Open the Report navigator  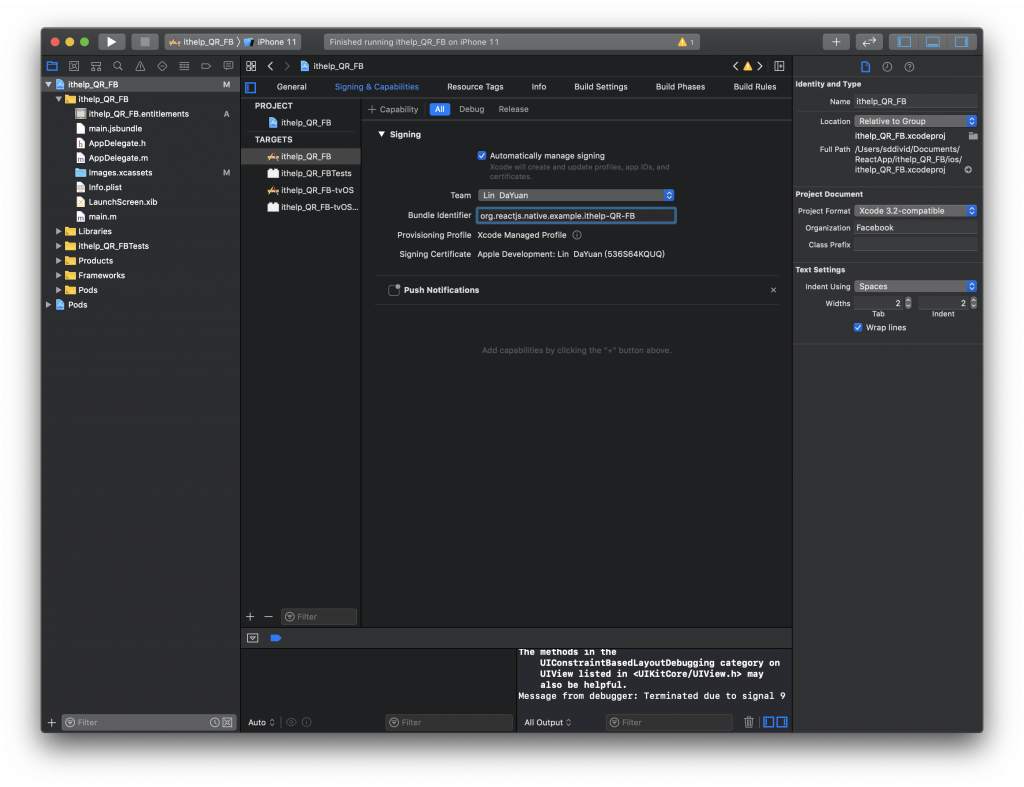click(229, 66)
